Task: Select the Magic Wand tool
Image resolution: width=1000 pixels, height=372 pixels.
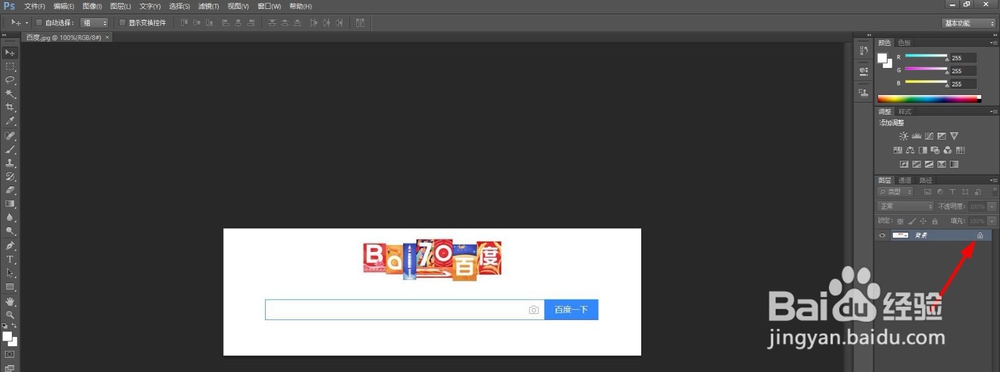Action: 10,94
